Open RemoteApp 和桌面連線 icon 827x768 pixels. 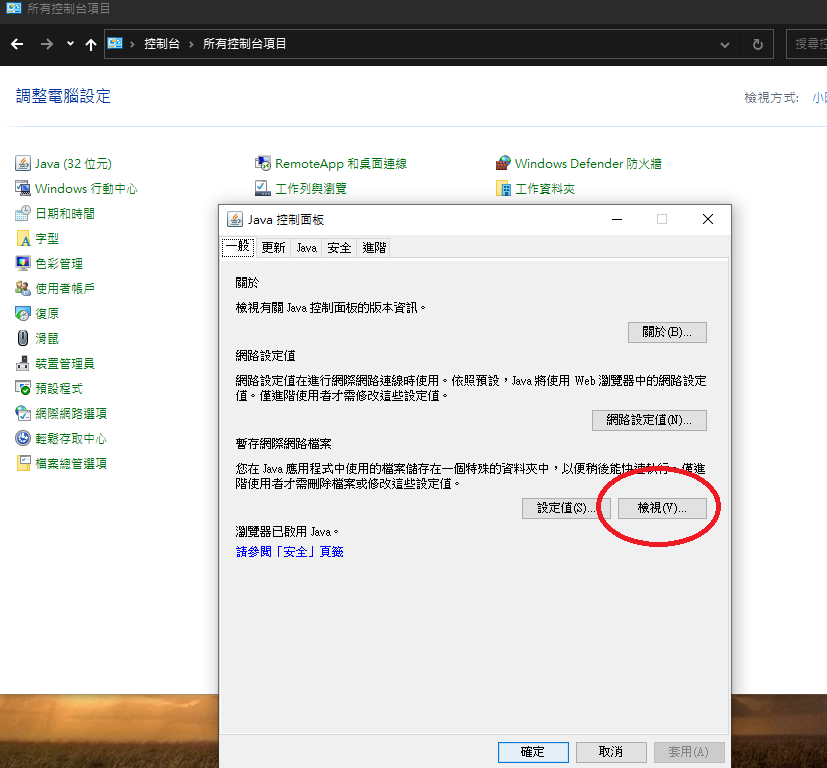tap(263, 163)
